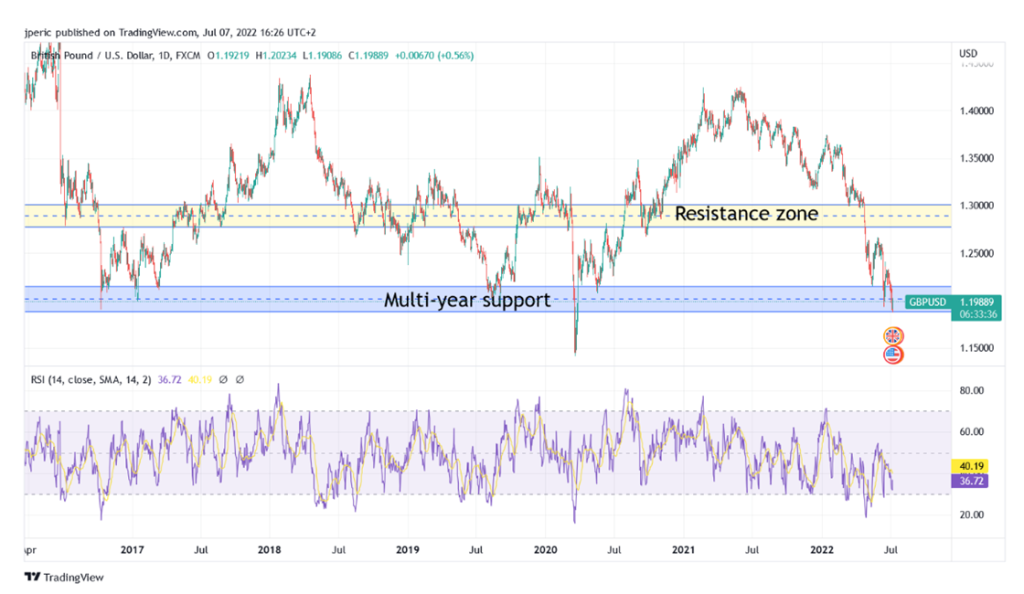Viewport: 1024px width, 594px height.
Task: Click the second circle icon after RSI values
Action: [x=241, y=379]
